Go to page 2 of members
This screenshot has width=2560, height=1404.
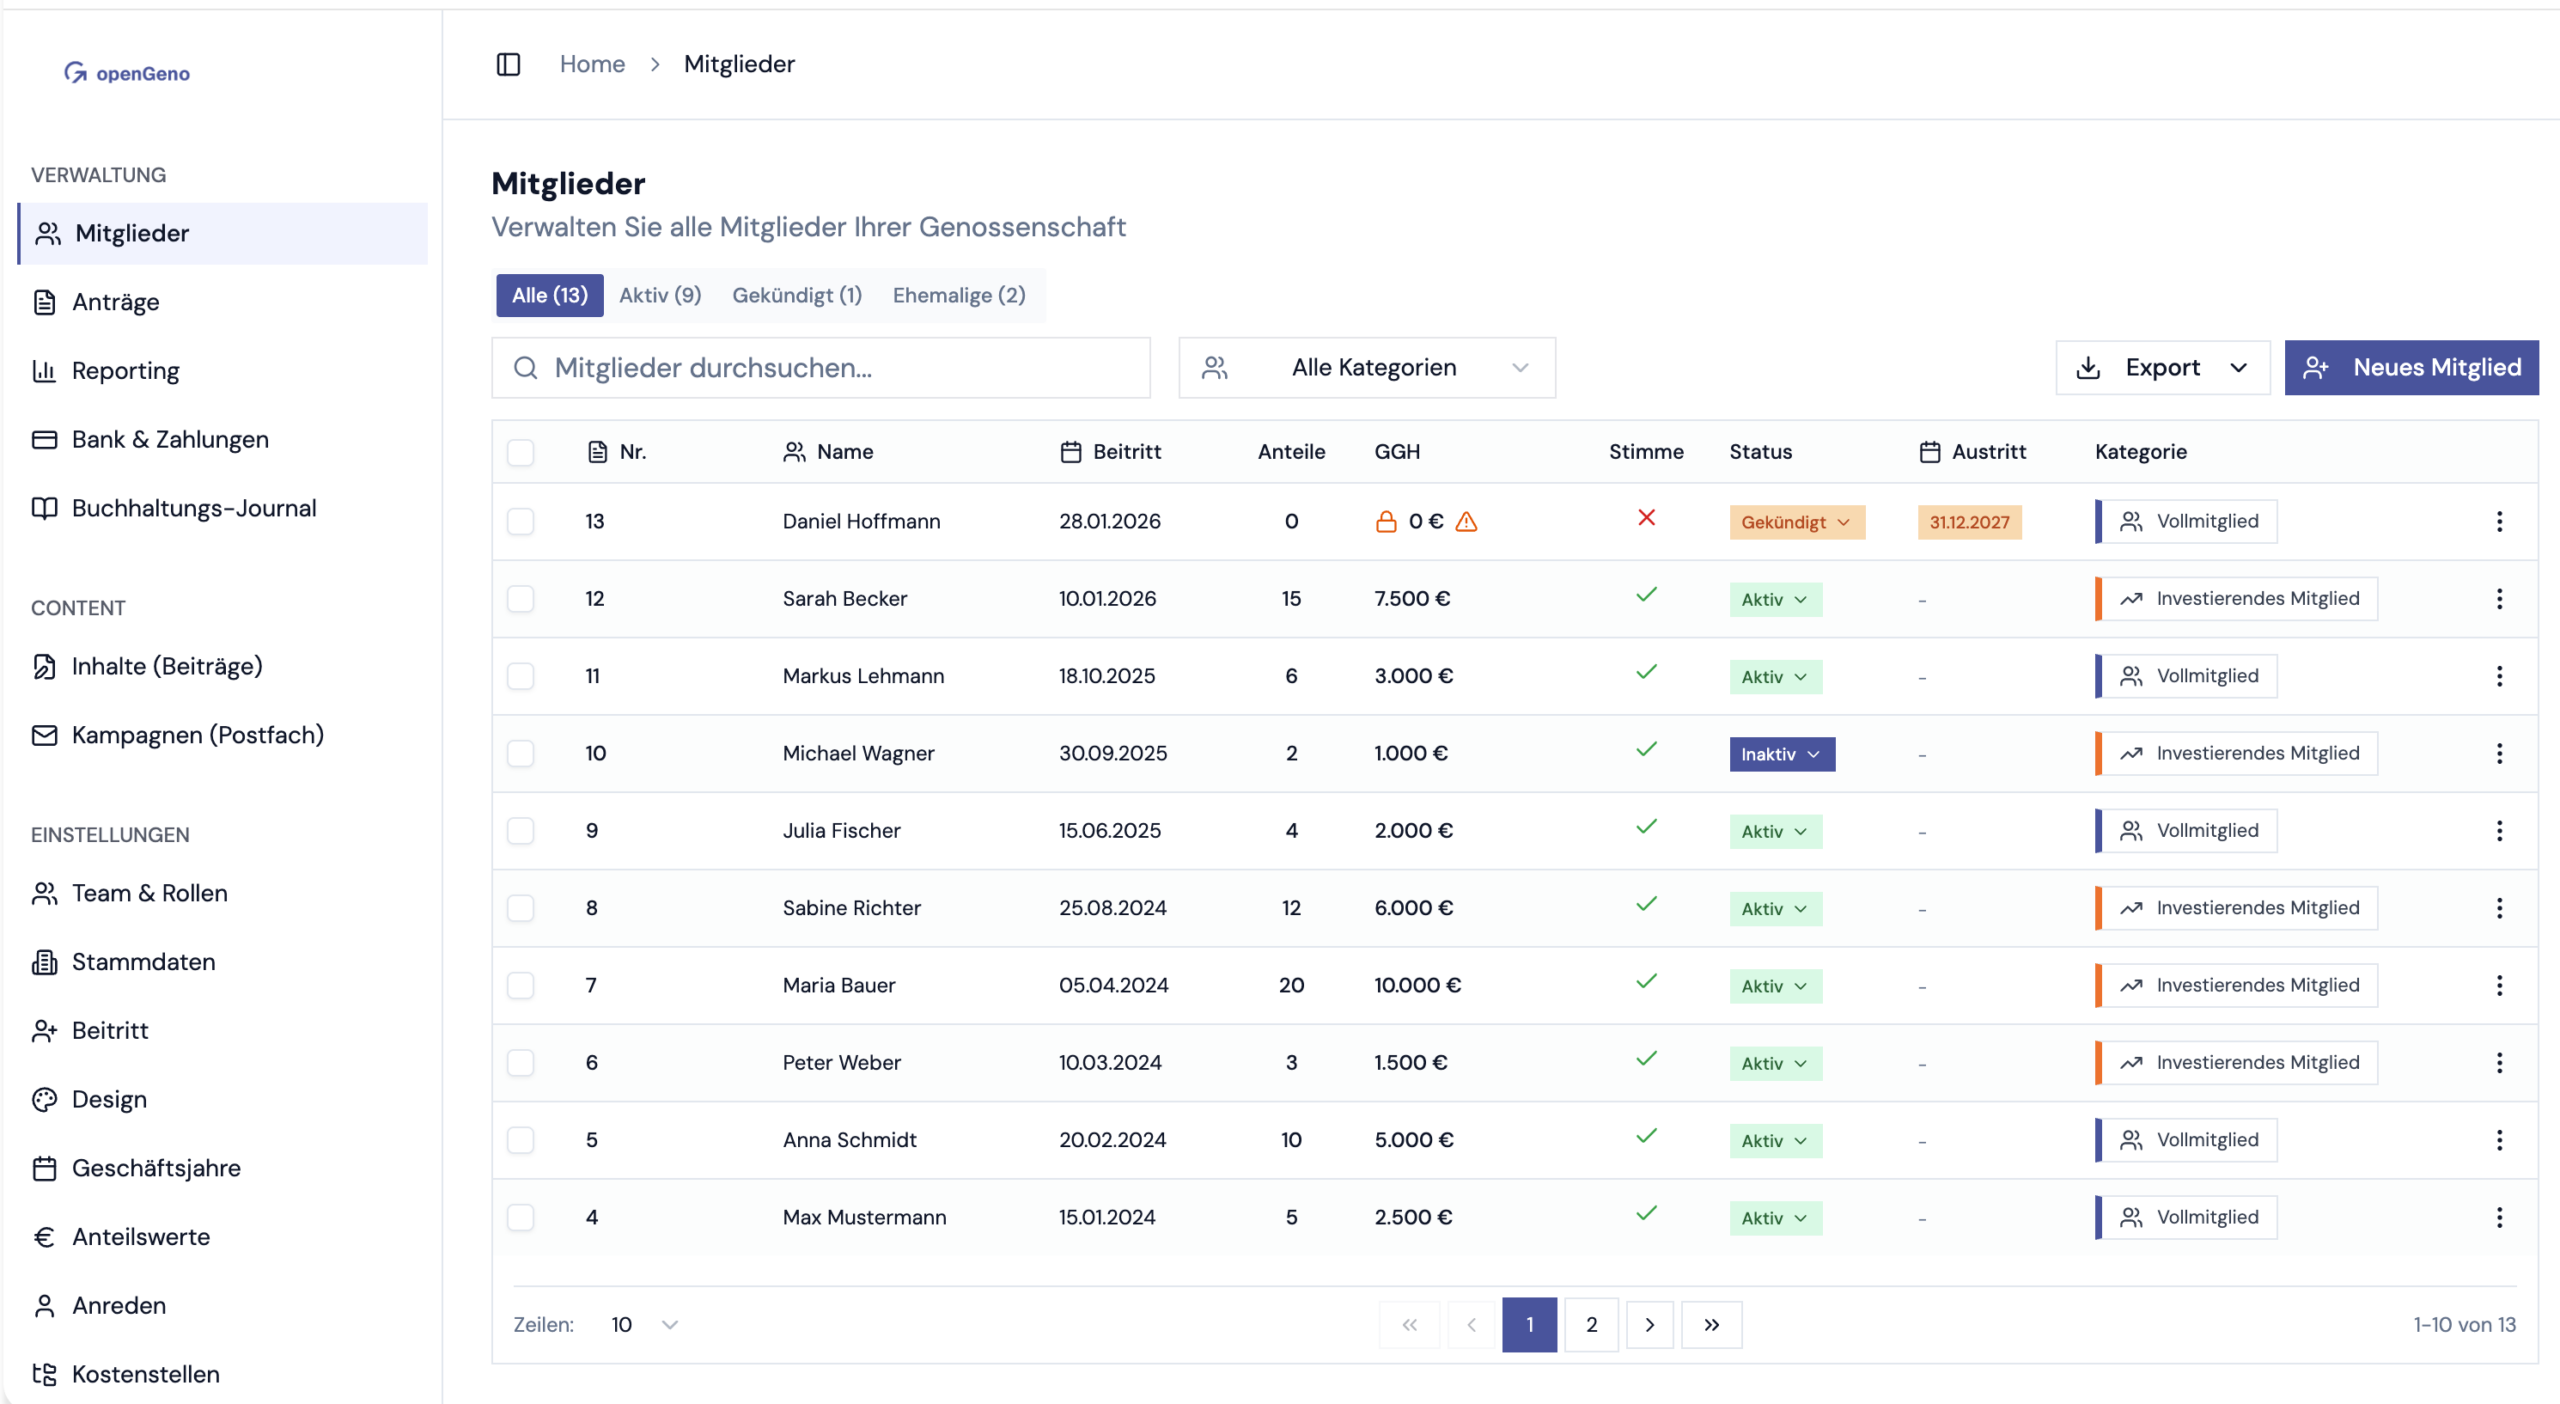tap(1591, 1325)
